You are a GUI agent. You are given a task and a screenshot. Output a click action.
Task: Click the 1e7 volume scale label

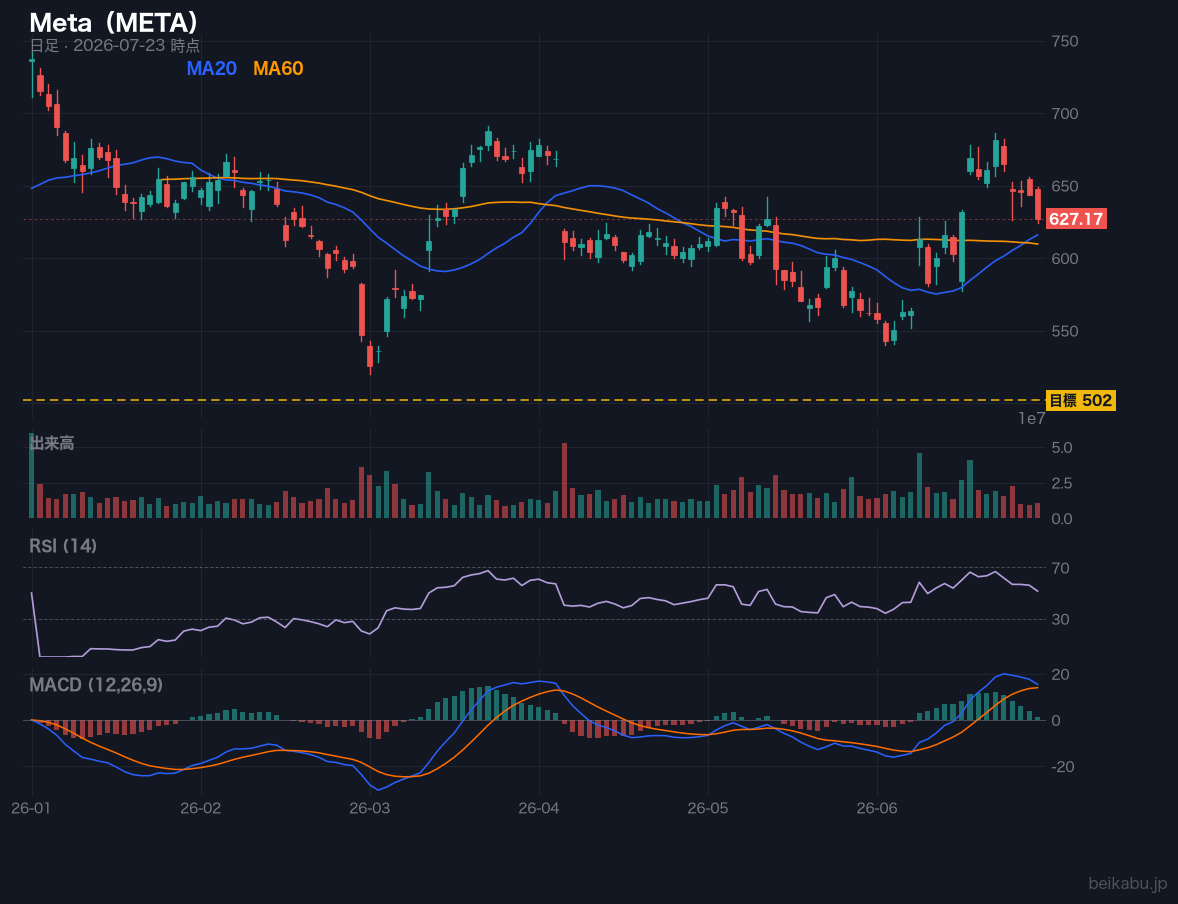point(1032,419)
